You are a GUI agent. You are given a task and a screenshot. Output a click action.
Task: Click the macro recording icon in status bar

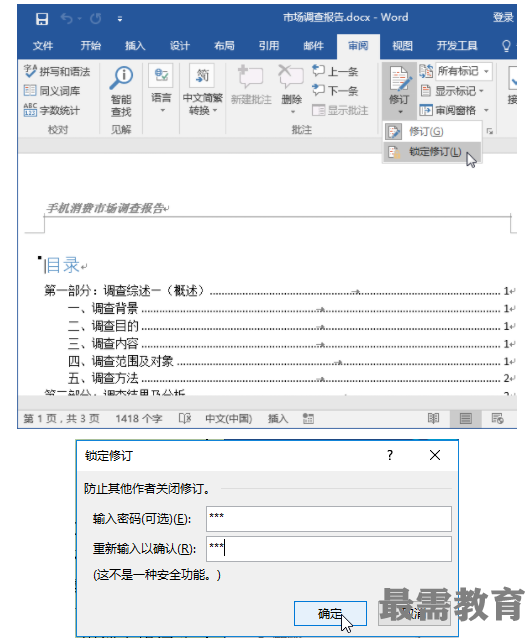pyautogui.click(x=308, y=419)
